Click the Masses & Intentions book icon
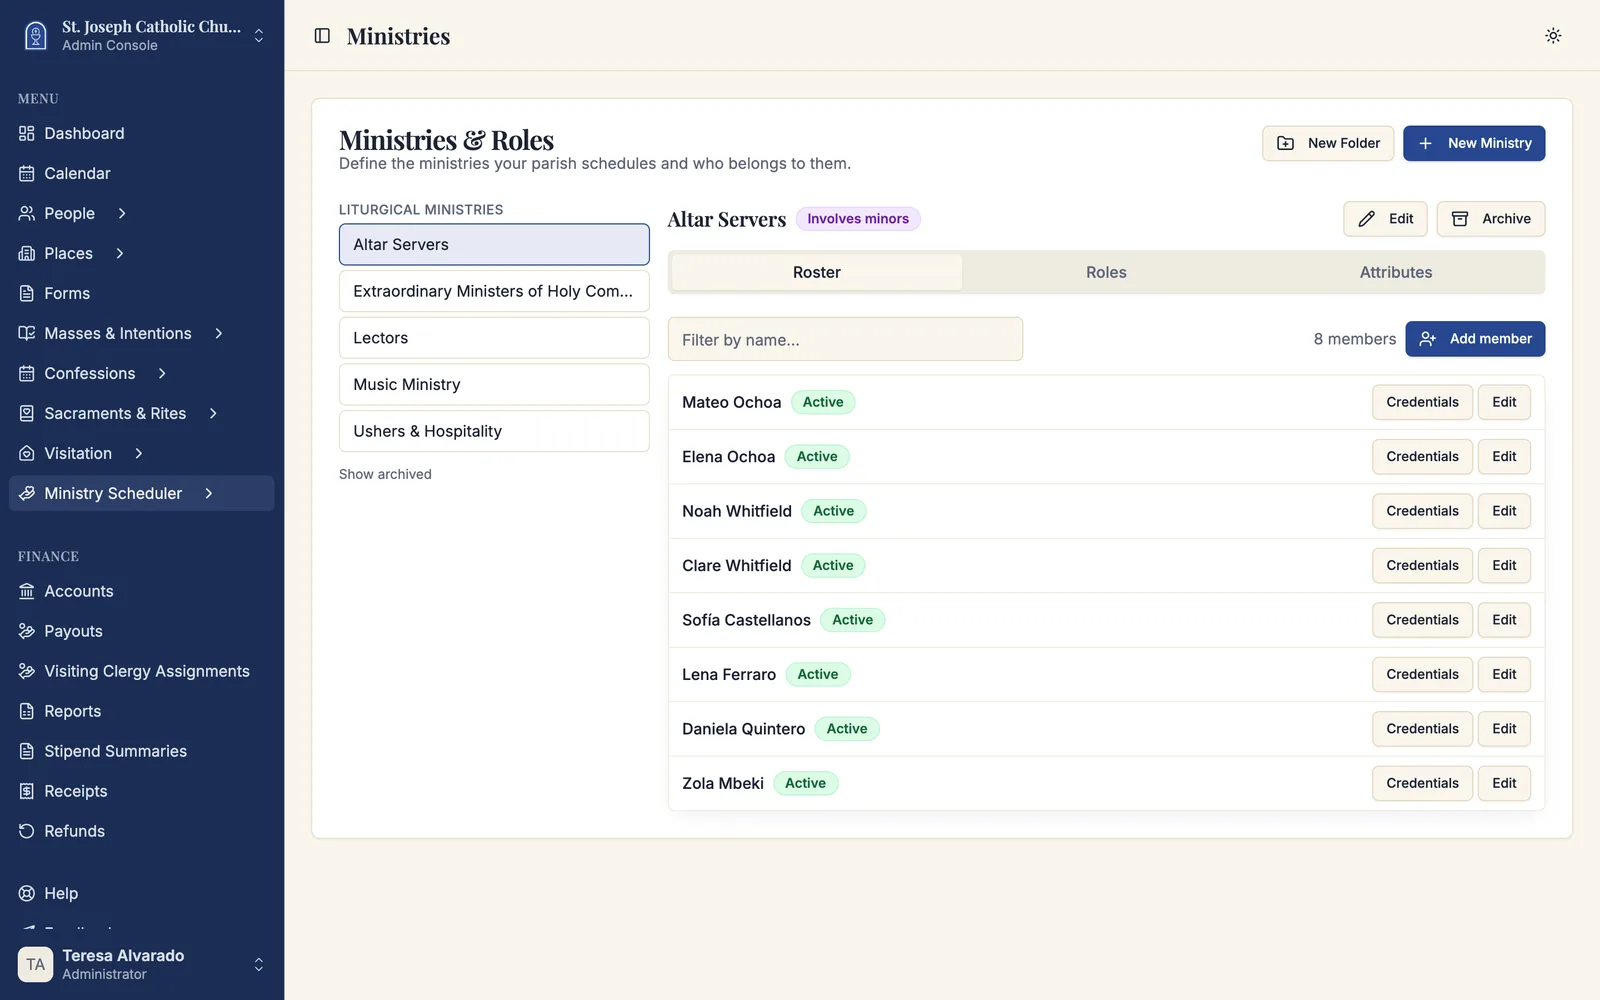The height and width of the screenshot is (1000, 1600). point(27,334)
